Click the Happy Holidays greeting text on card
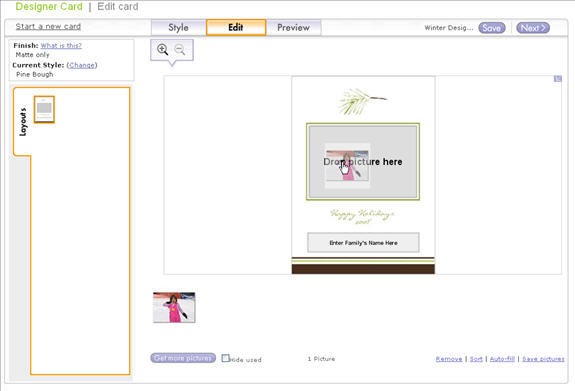This screenshot has height=391, width=575. pos(362,216)
